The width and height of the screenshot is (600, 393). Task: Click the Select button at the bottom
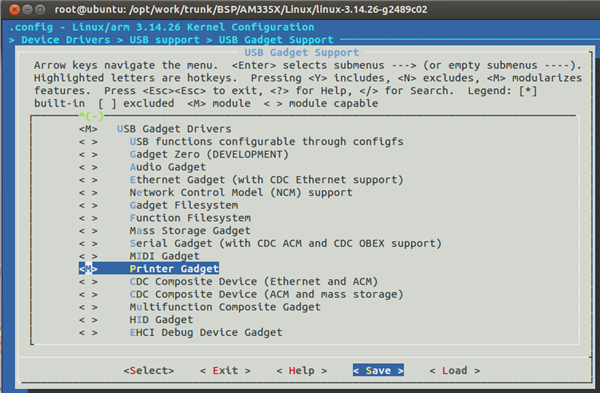click(148, 370)
